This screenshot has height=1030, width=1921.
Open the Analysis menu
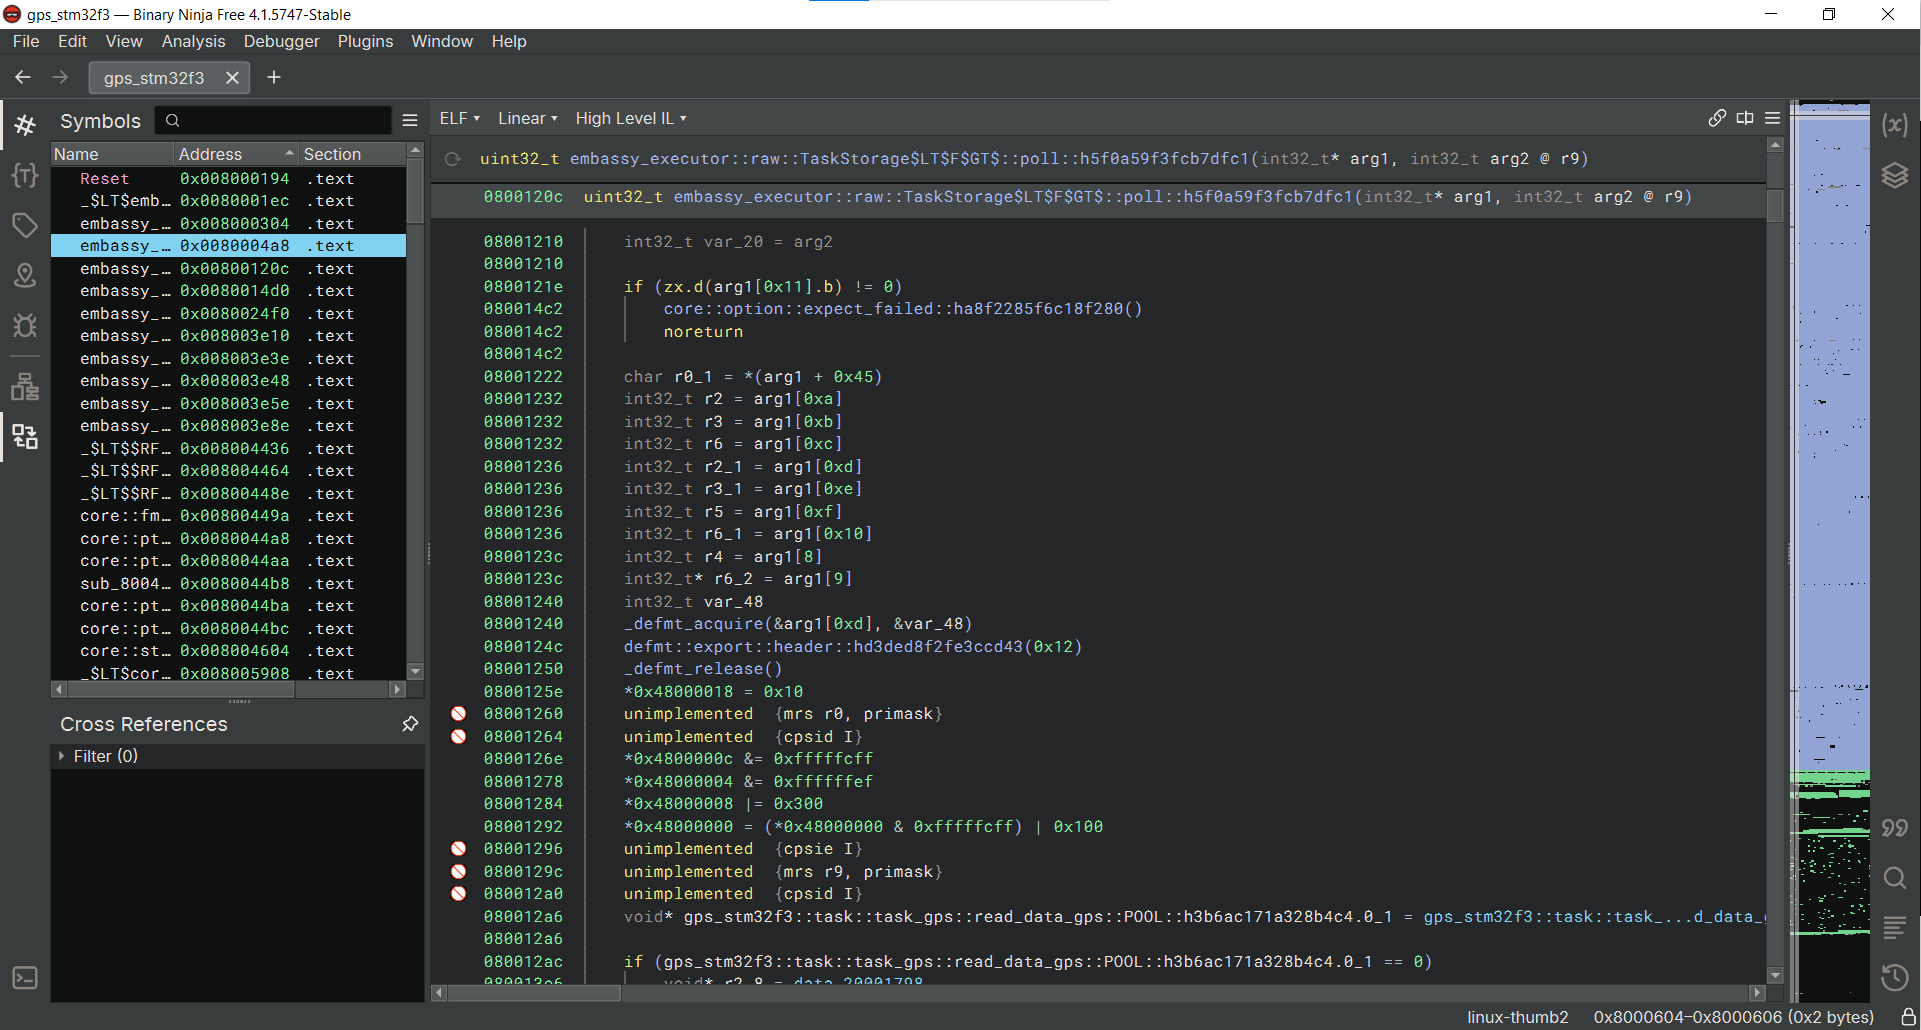point(193,41)
